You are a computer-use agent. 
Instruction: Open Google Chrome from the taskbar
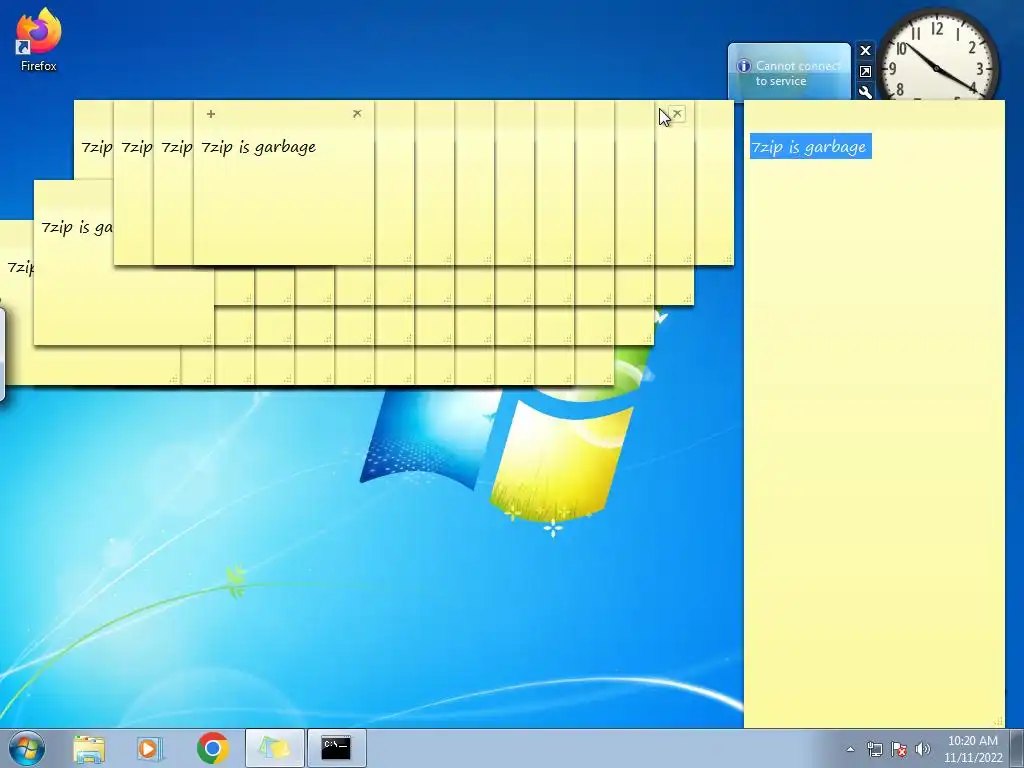click(x=212, y=748)
